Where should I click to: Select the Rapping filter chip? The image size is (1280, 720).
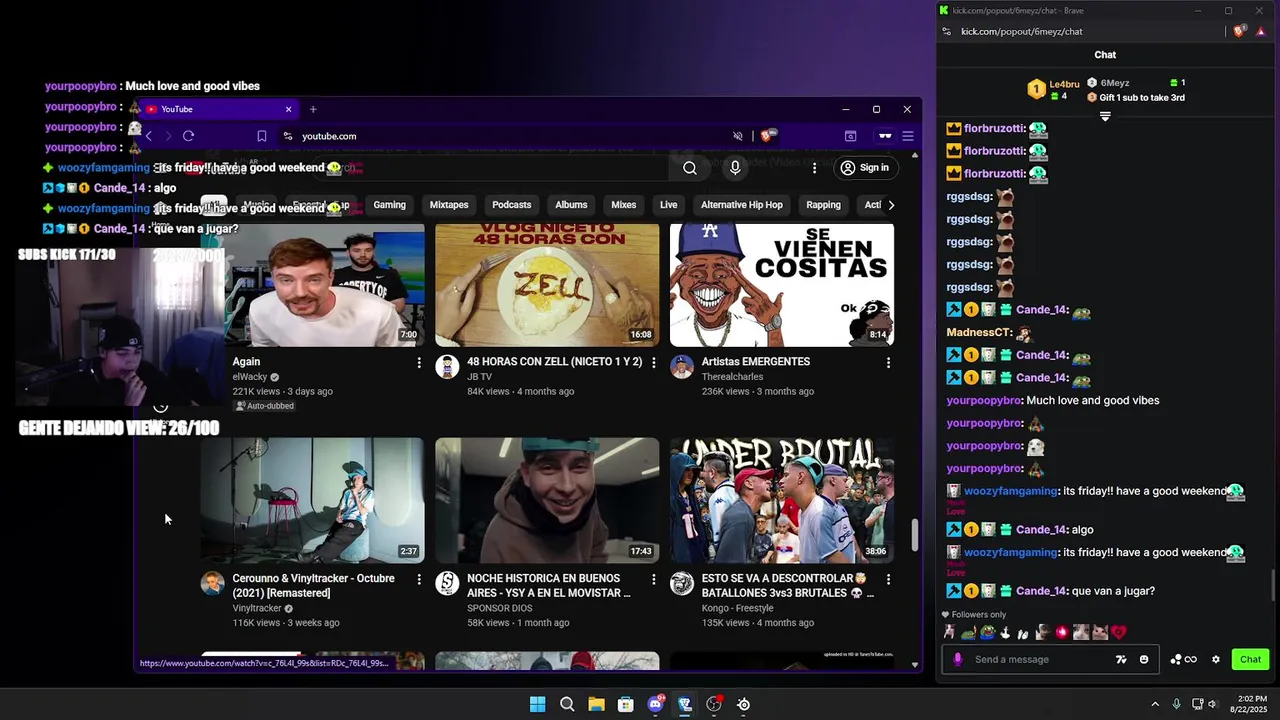coord(824,205)
